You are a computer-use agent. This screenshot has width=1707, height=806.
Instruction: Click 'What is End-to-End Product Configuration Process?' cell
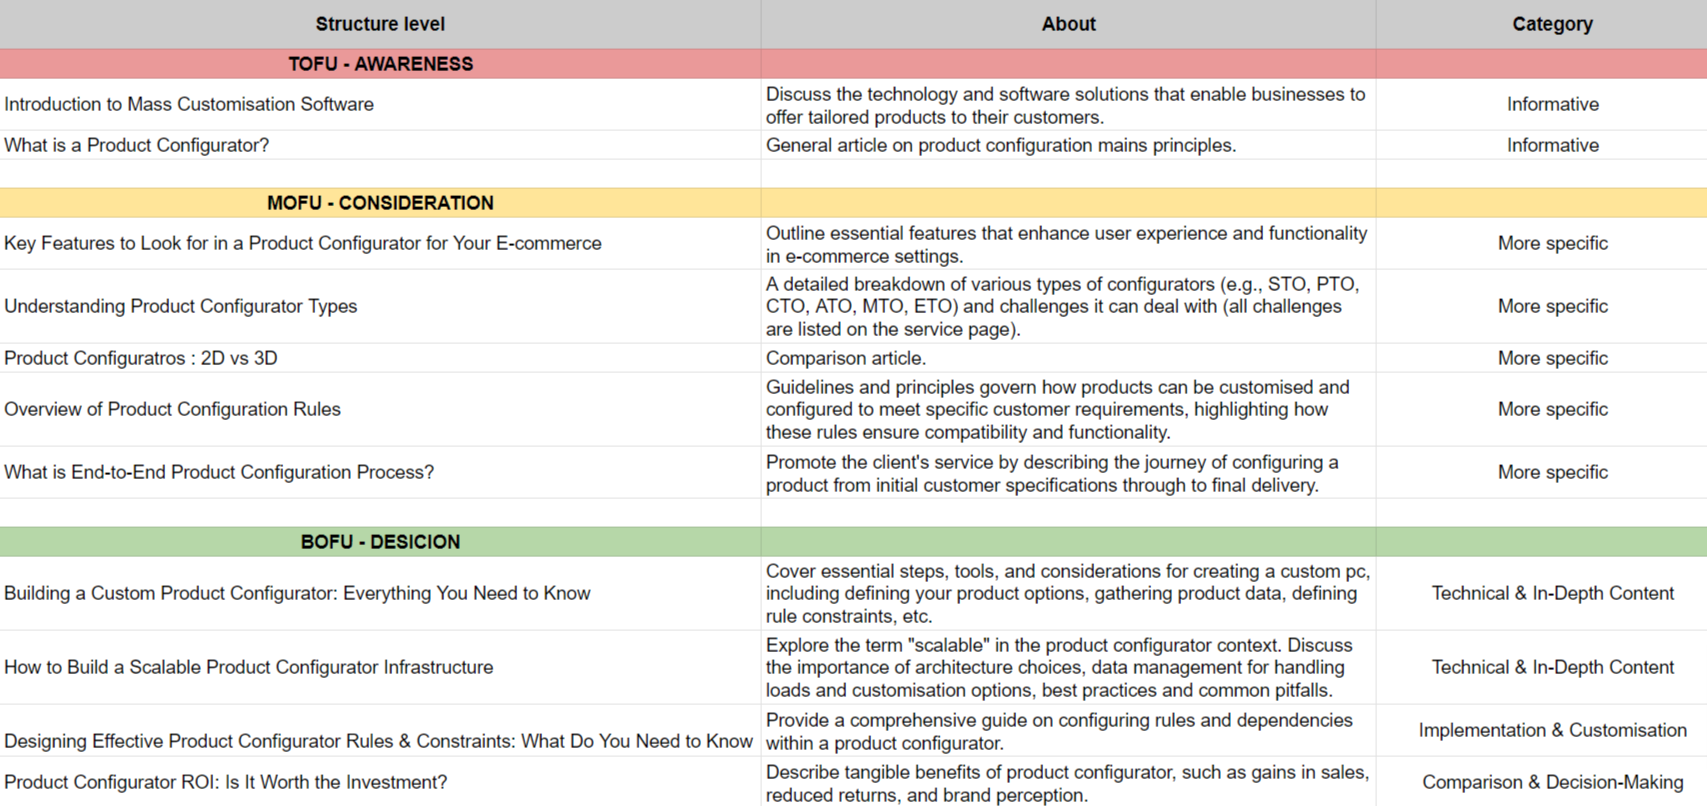click(x=219, y=472)
